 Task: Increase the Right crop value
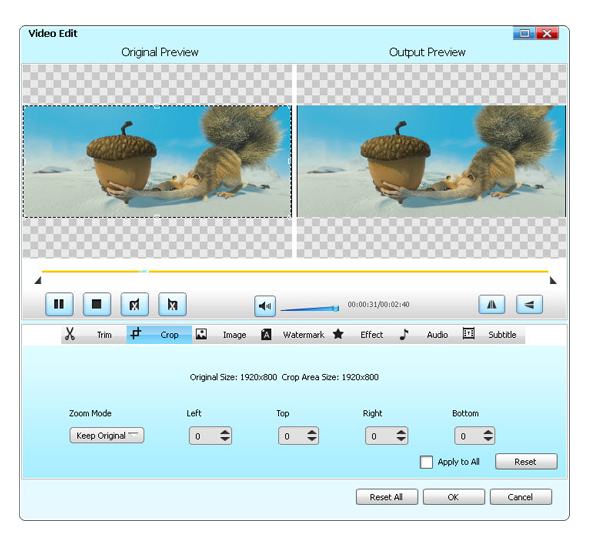pos(401,432)
